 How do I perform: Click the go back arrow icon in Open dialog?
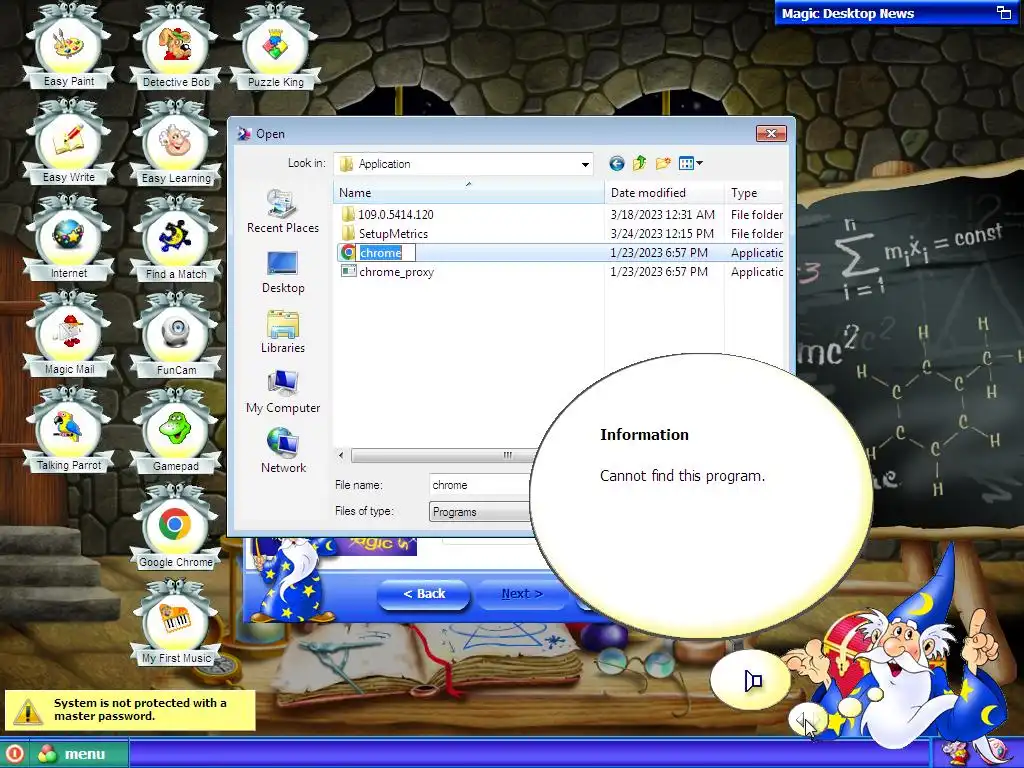[x=616, y=163]
